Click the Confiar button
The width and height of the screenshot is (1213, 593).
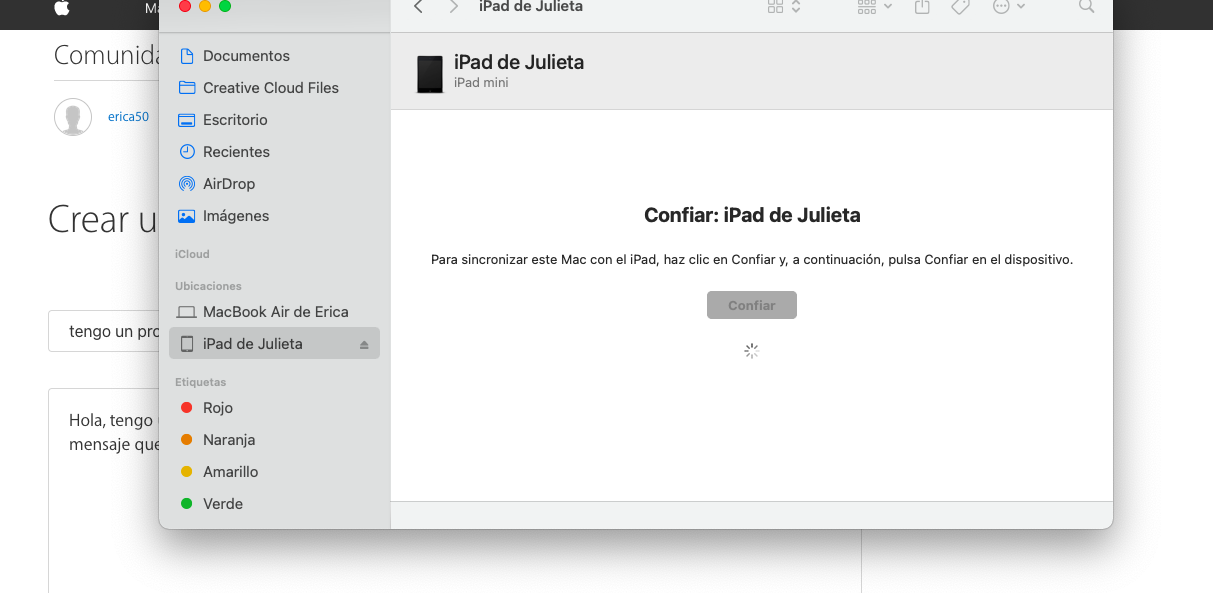[x=752, y=305]
